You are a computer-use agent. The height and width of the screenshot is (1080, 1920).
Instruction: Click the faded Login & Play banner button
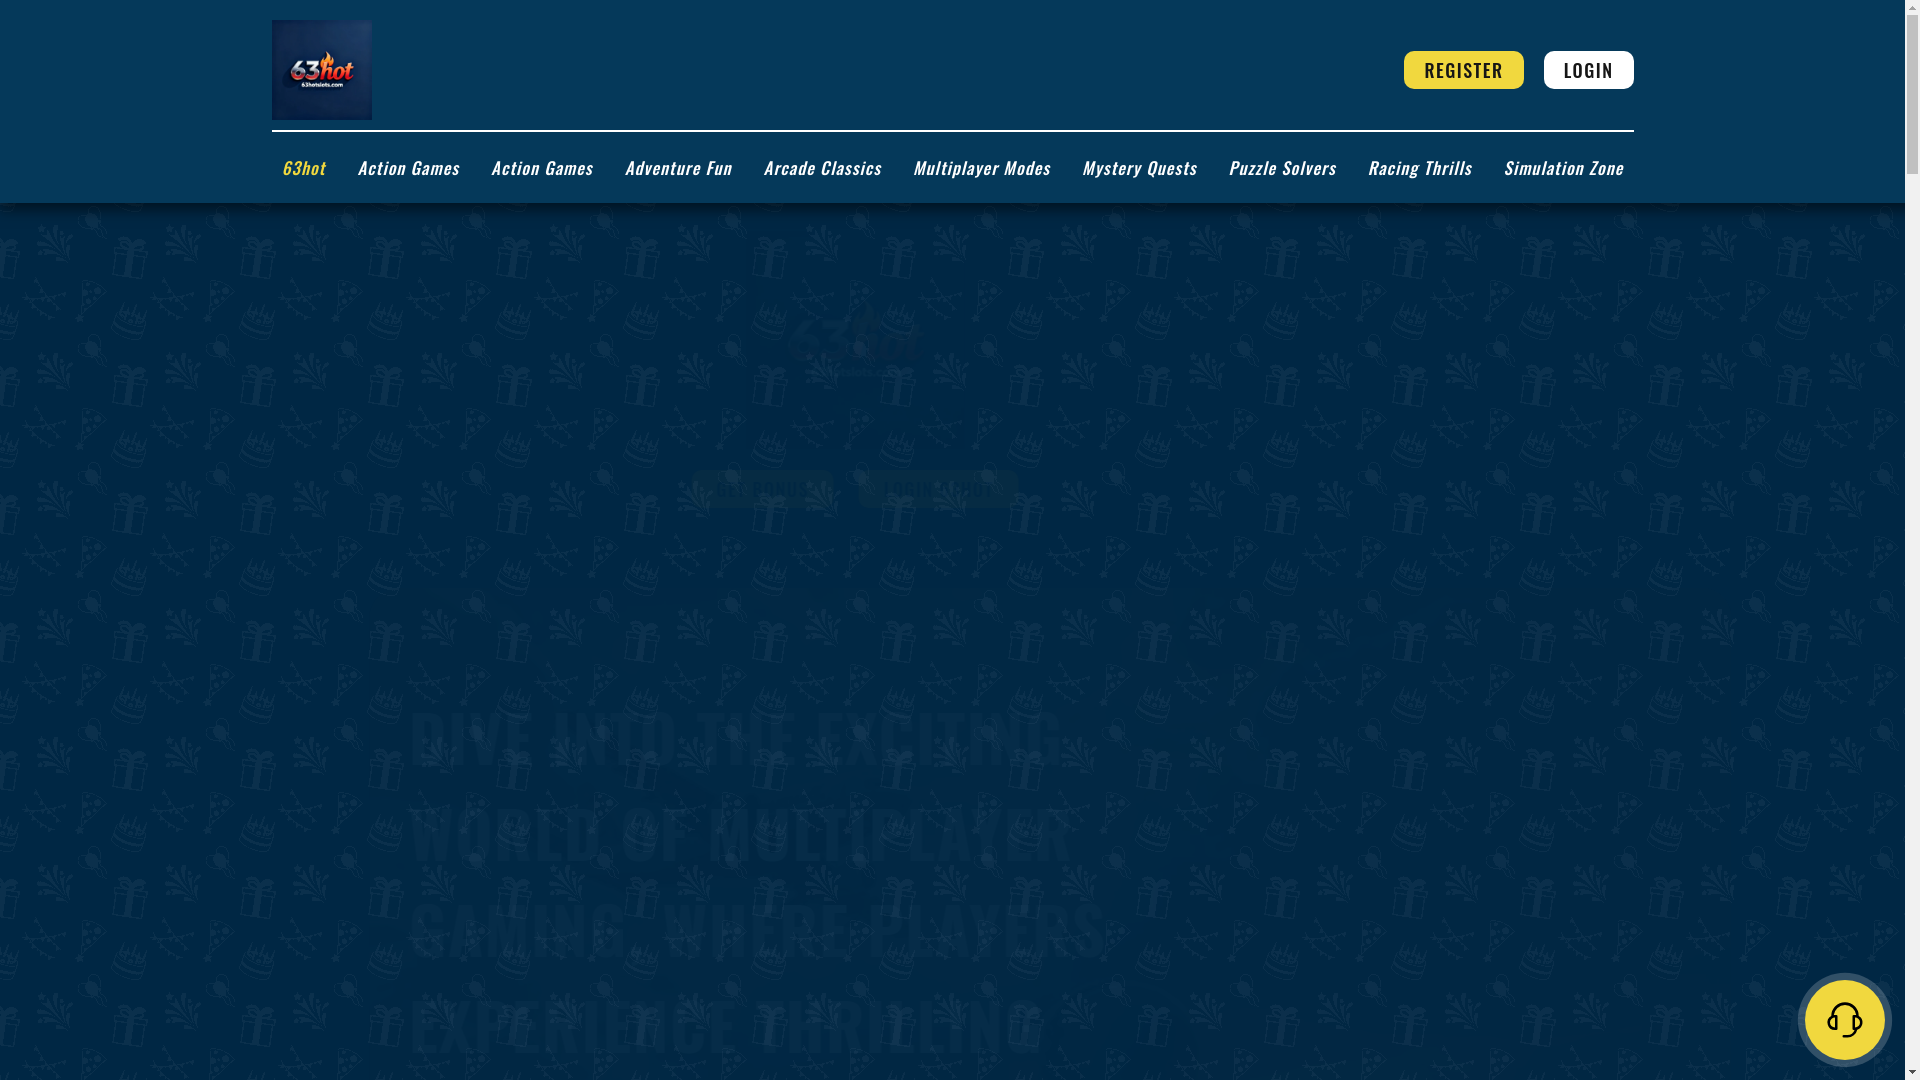937,489
